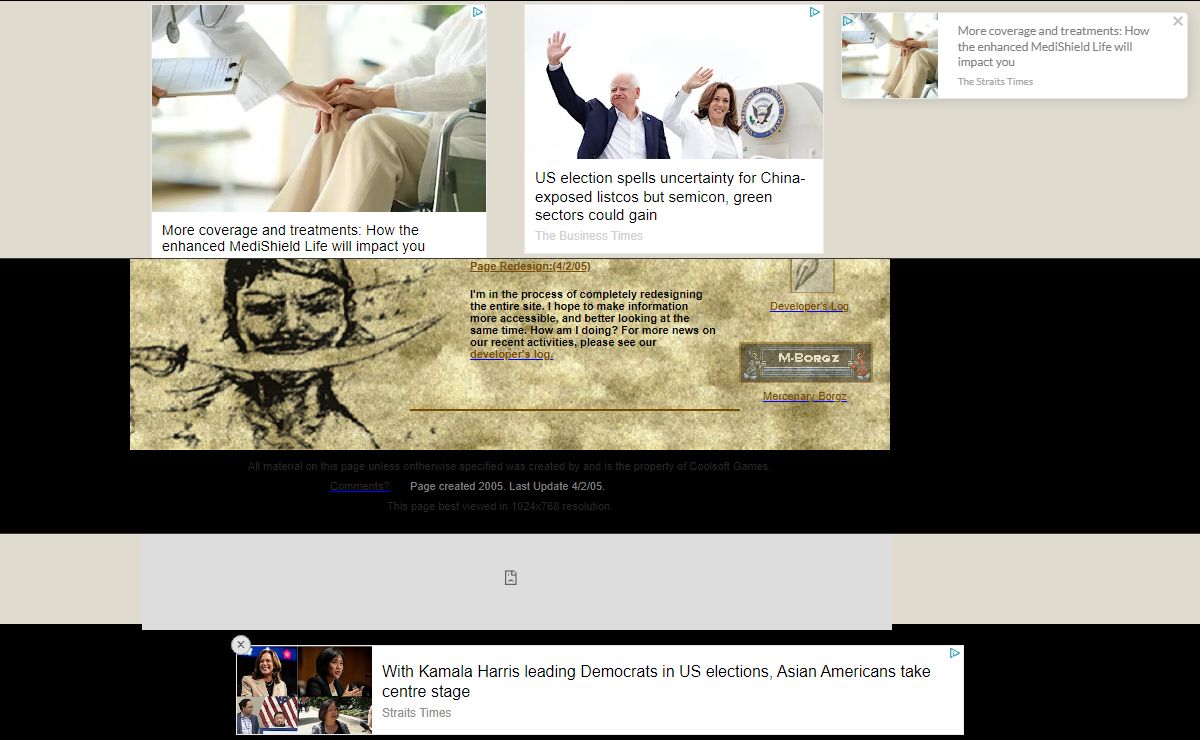The image size is (1200, 740).
Task: Click 'Page created 2005. Last Update' text
Action: pos(507,486)
